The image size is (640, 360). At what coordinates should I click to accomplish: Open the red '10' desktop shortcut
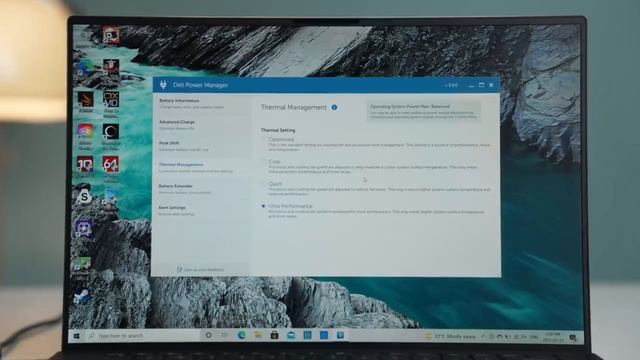pos(85,164)
